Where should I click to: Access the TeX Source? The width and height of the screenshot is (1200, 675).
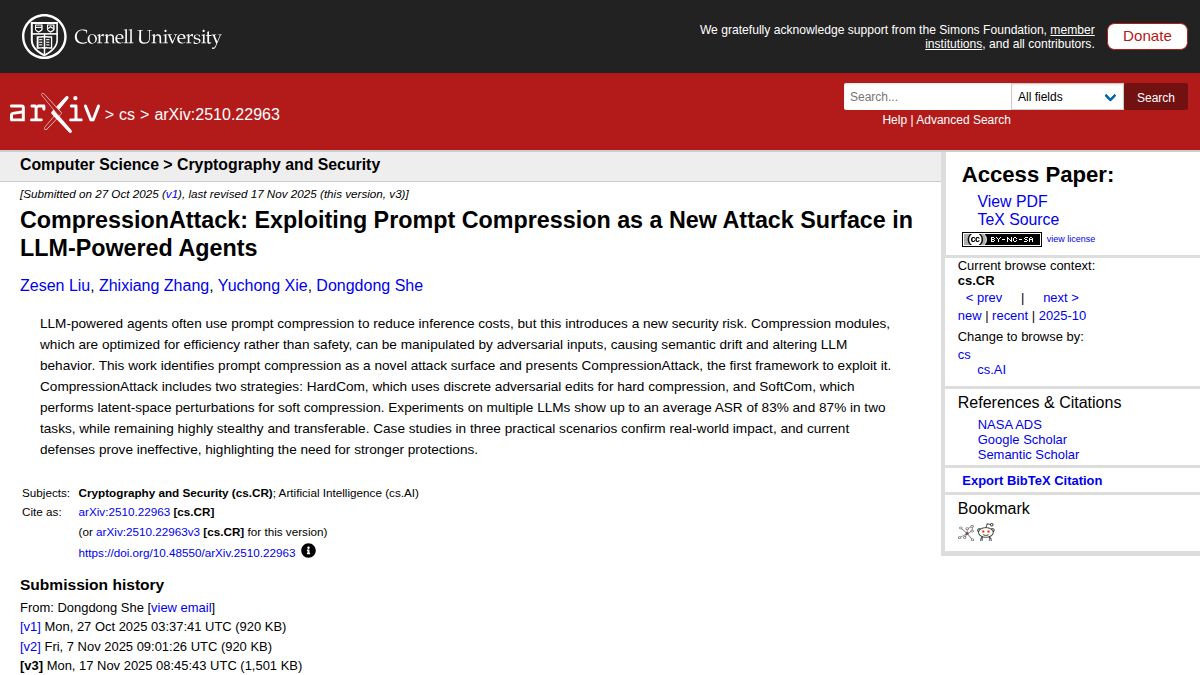[1018, 219]
